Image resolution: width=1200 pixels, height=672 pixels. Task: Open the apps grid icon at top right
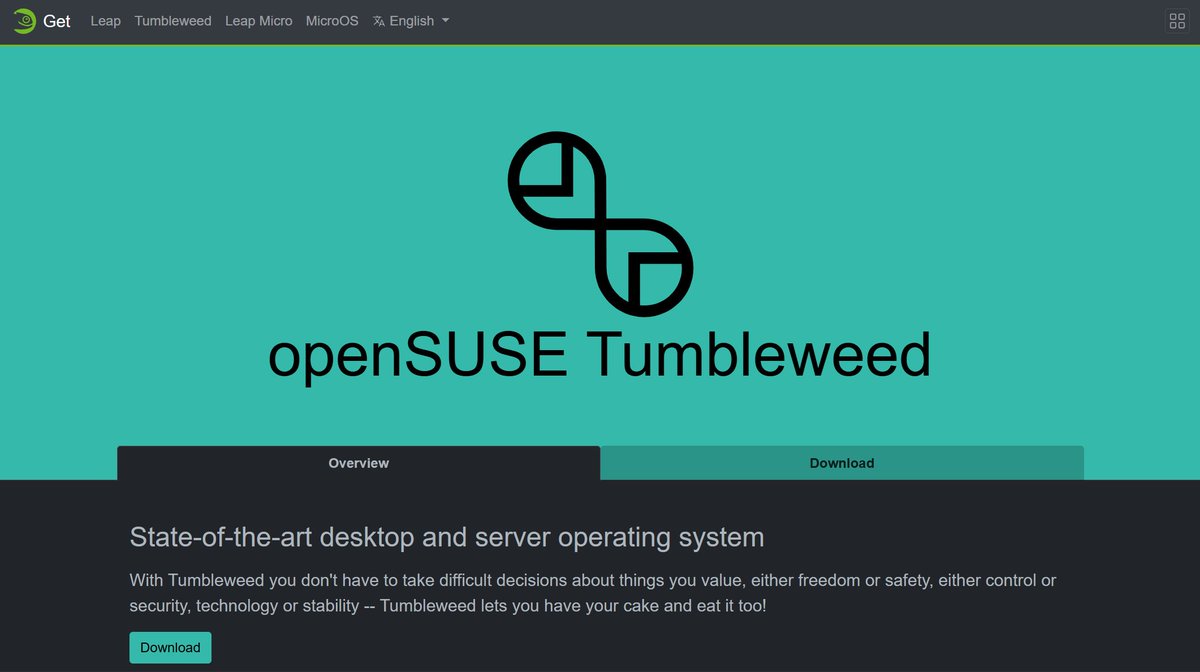point(1177,21)
